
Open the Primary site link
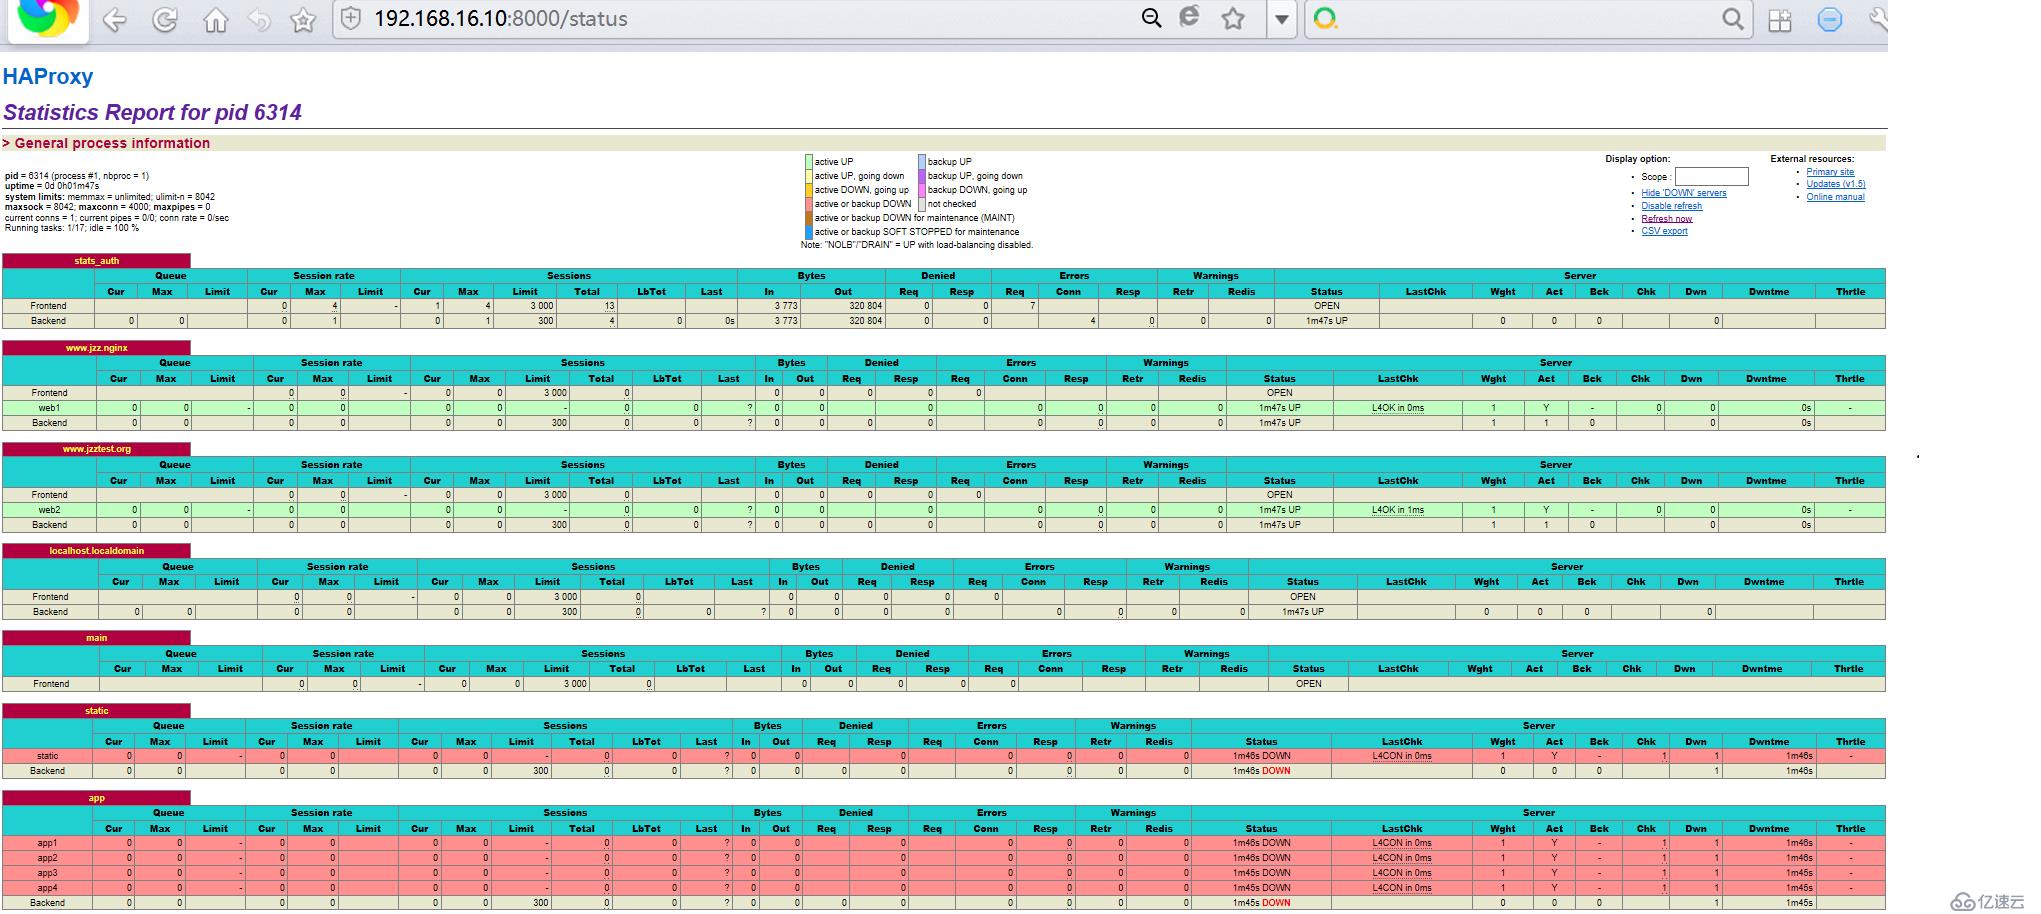coord(1830,172)
